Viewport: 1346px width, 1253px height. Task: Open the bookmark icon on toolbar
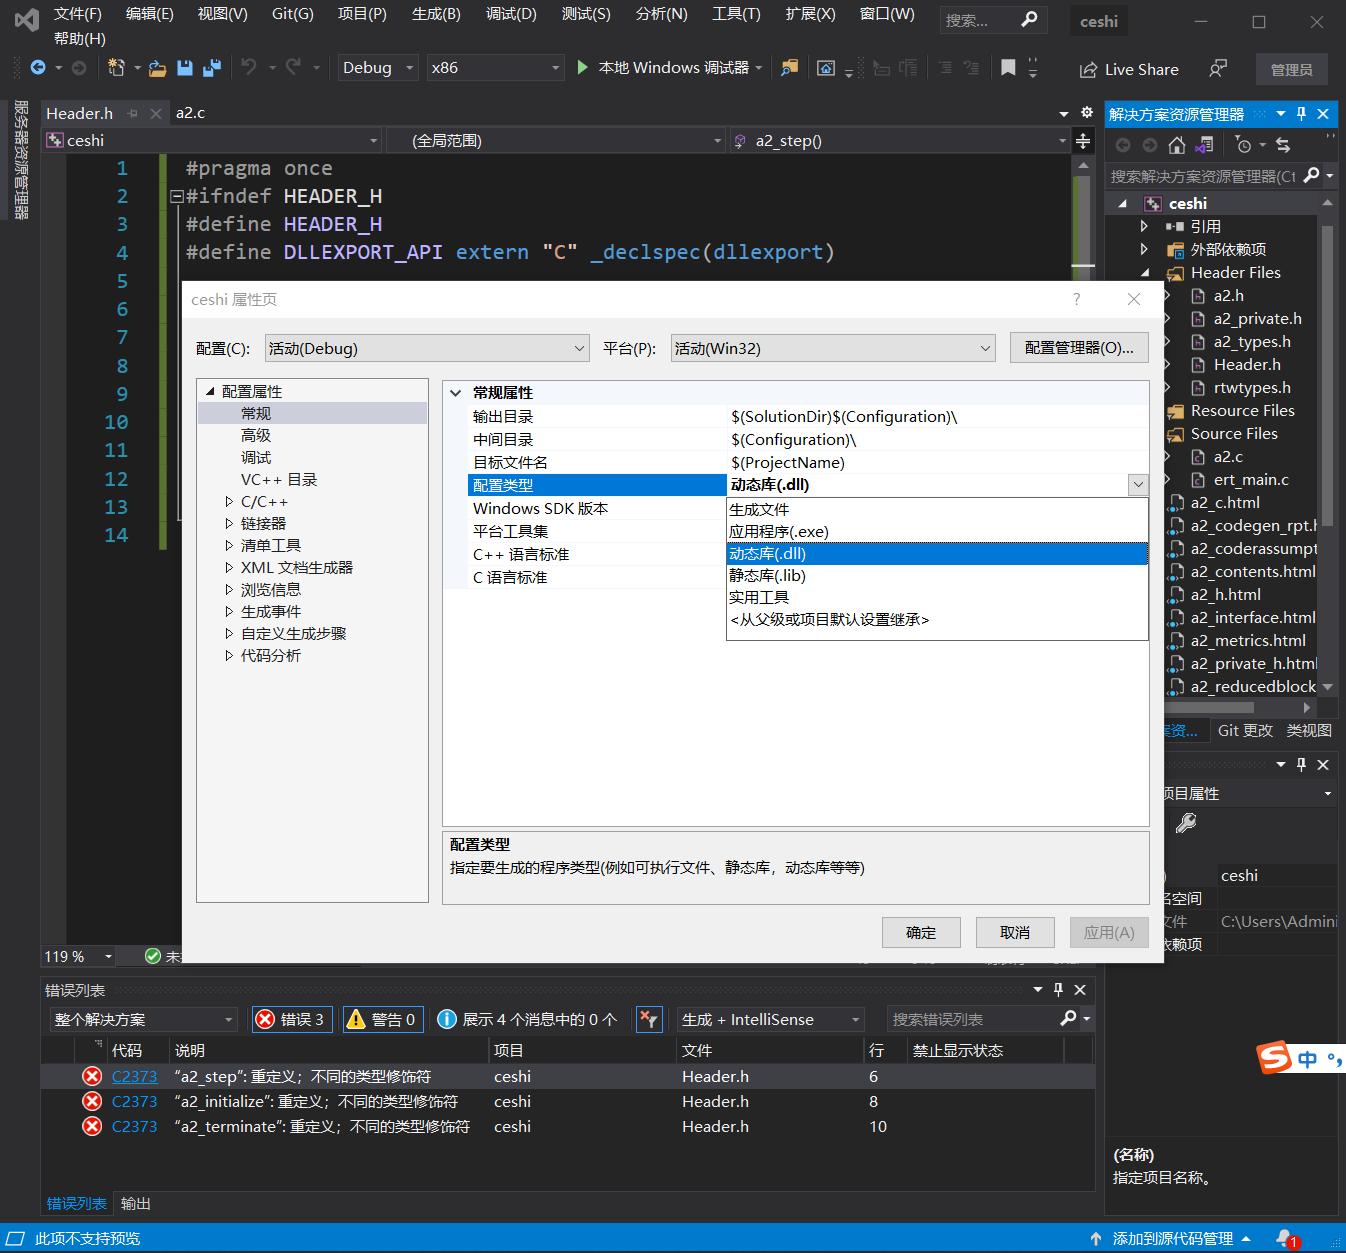pyautogui.click(x=1007, y=67)
